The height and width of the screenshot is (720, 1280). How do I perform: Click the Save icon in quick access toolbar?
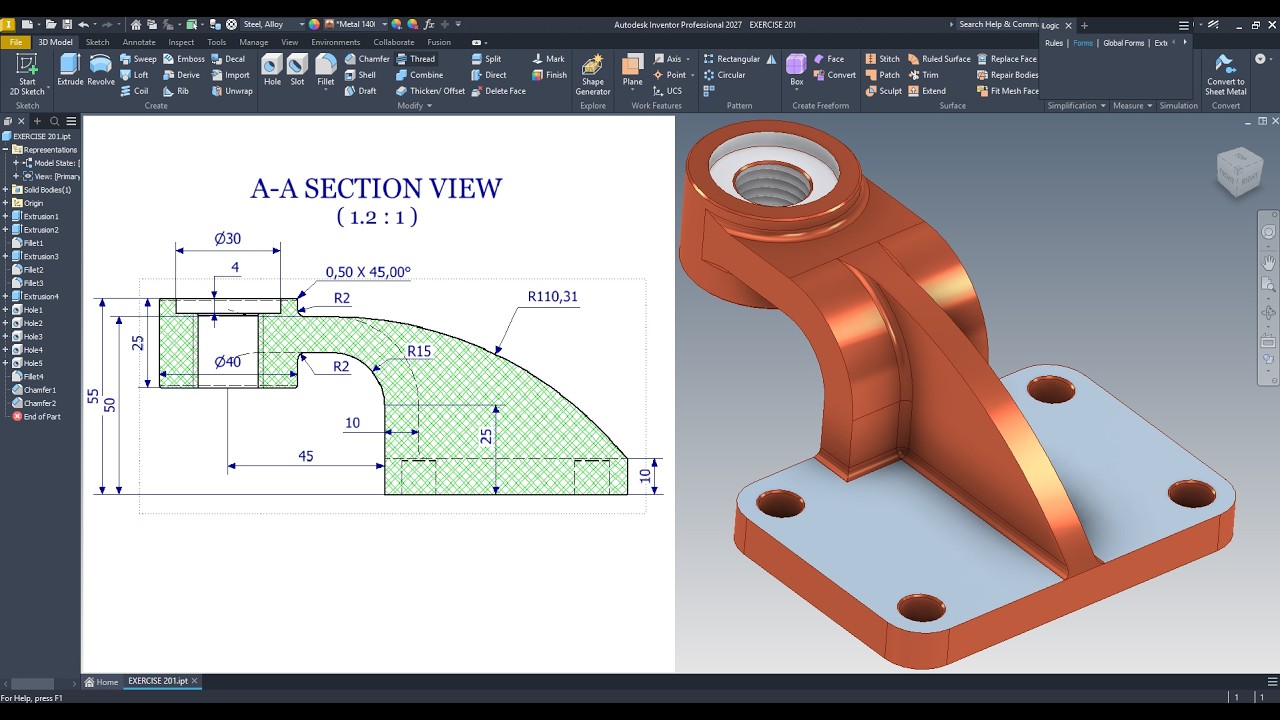[x=67, y=24]
